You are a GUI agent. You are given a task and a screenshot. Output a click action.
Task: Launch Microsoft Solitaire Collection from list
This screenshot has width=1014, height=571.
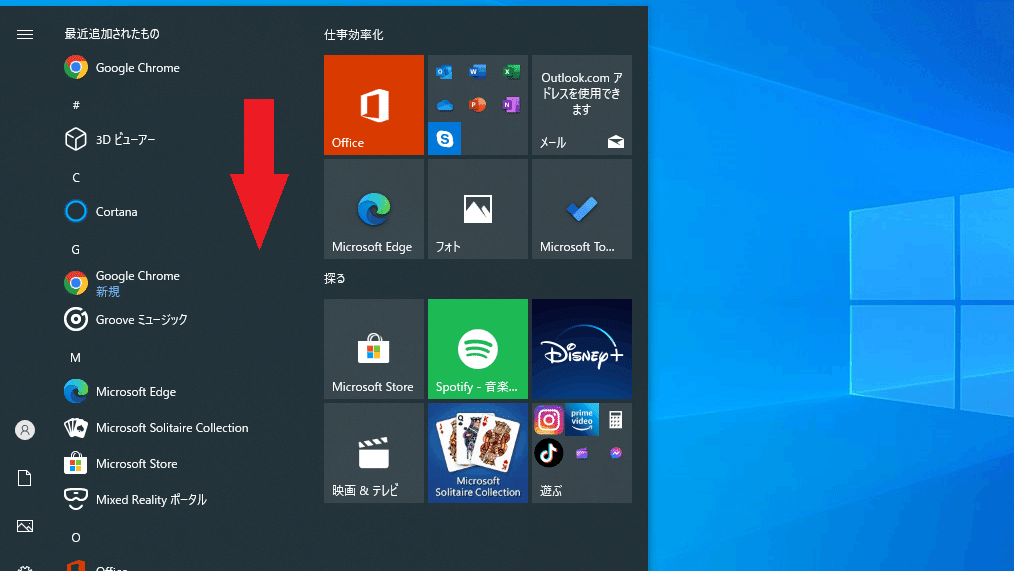click(156, 427)
